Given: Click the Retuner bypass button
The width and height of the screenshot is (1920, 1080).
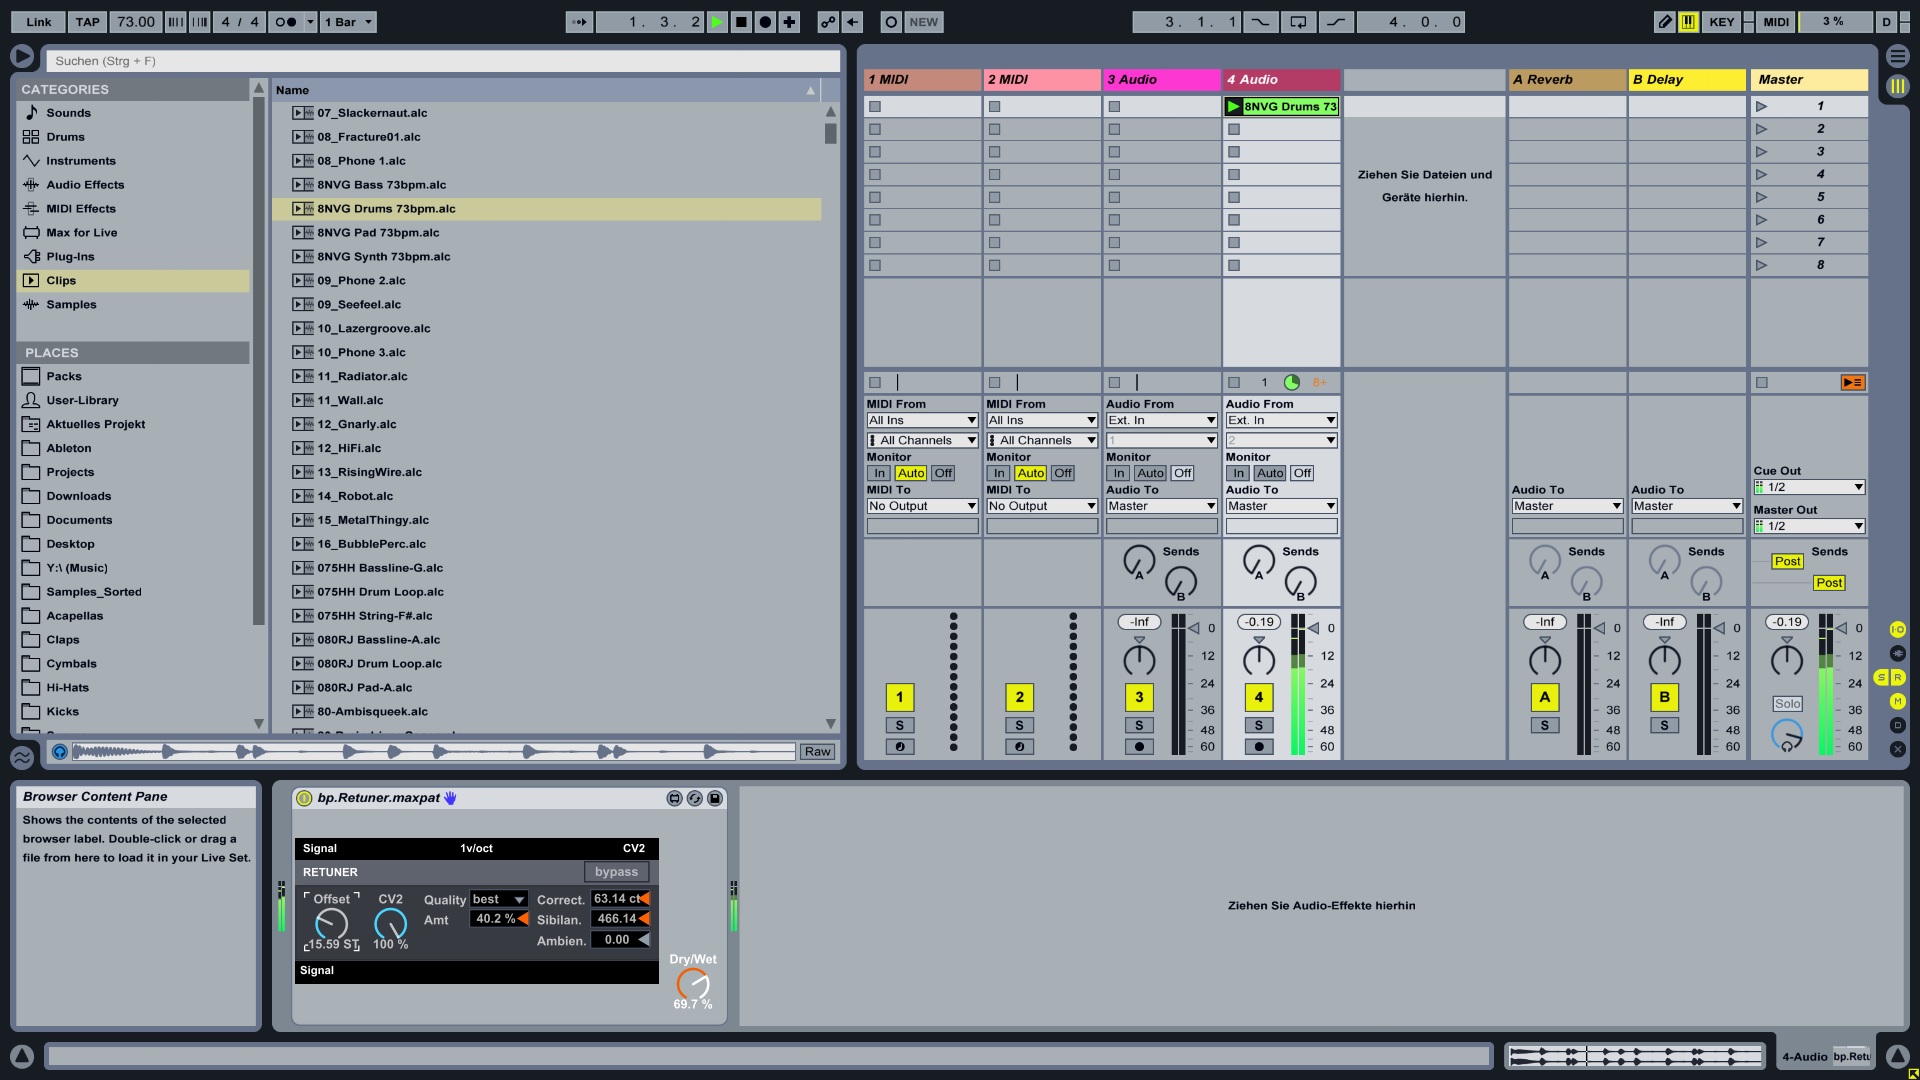Looking at the screenshot, I should tap(616, 872).
